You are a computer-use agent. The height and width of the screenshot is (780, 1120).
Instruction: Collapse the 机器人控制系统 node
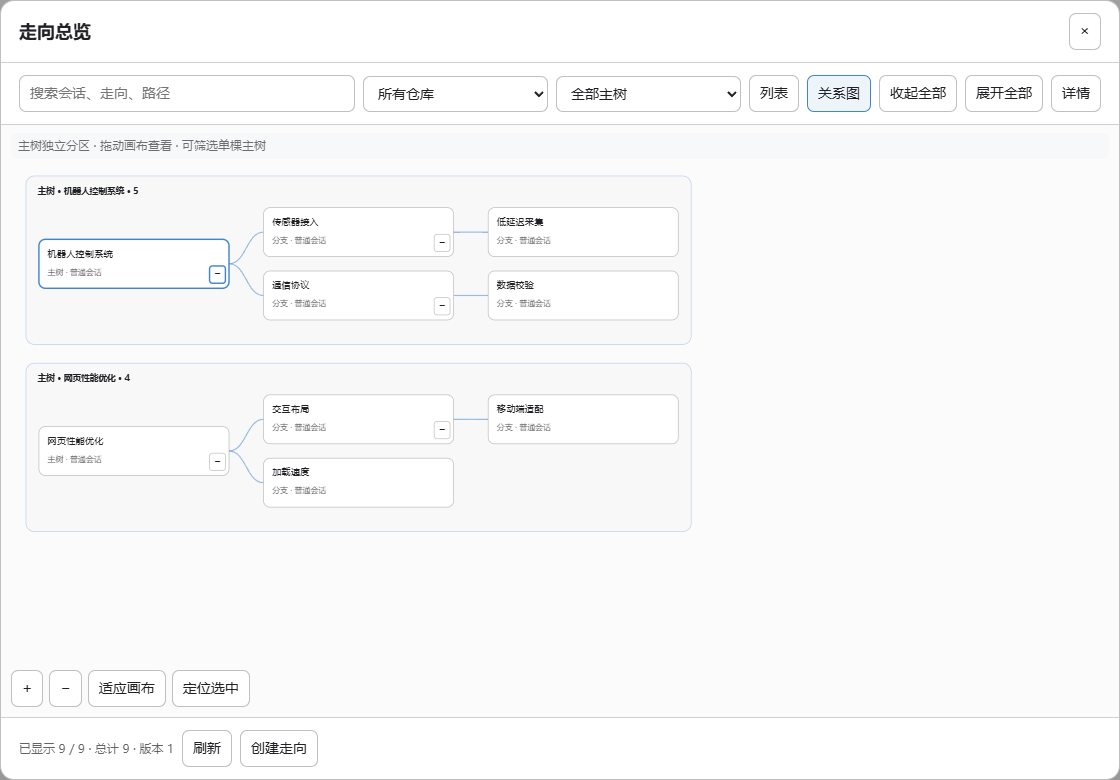tap(217, 274)
